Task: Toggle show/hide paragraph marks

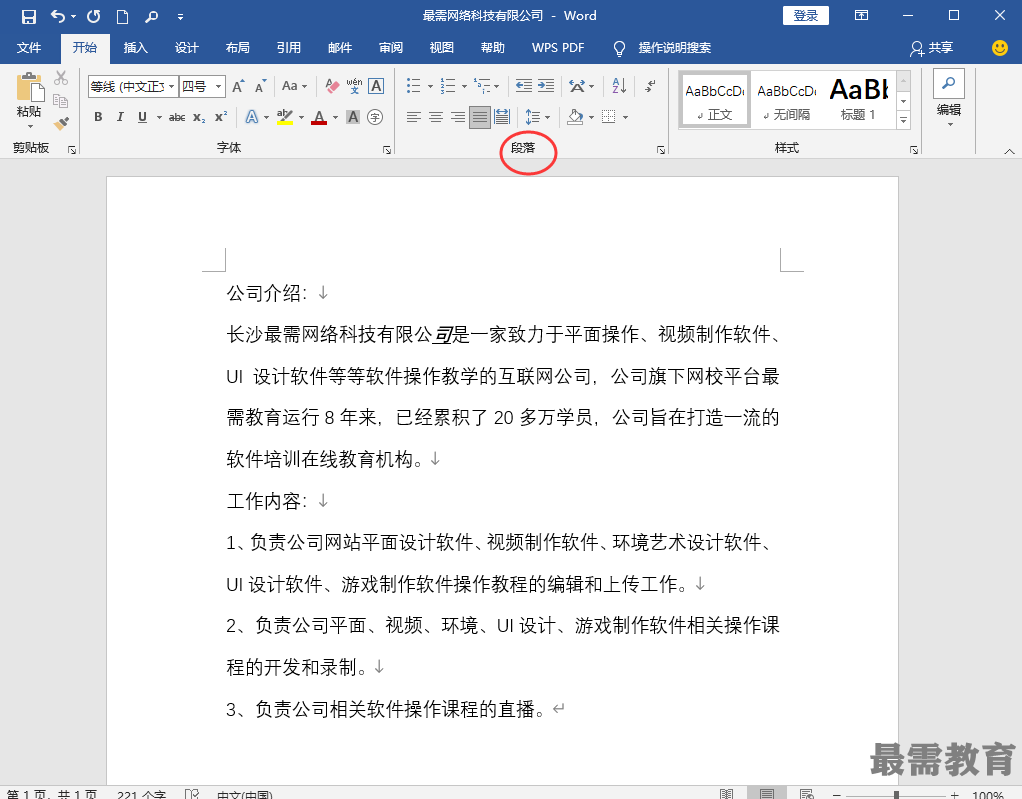Action: pos(650,86)
